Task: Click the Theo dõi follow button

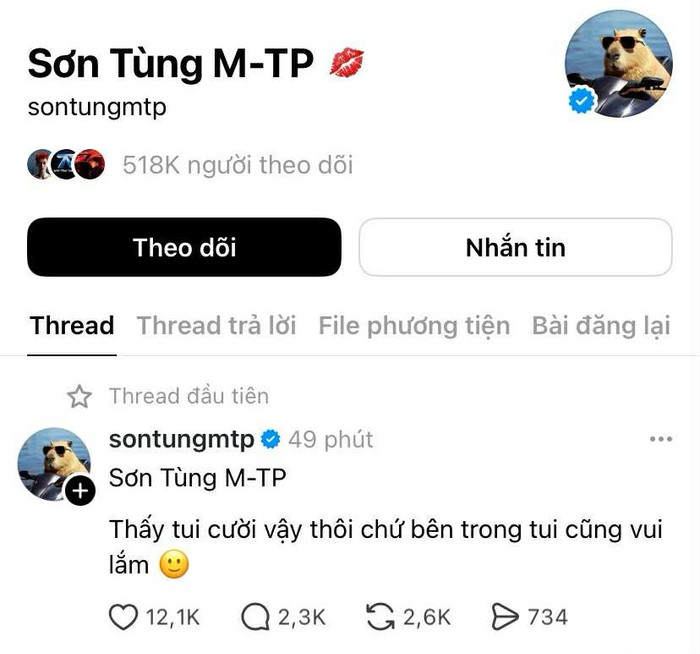Action: coord(184,247)
